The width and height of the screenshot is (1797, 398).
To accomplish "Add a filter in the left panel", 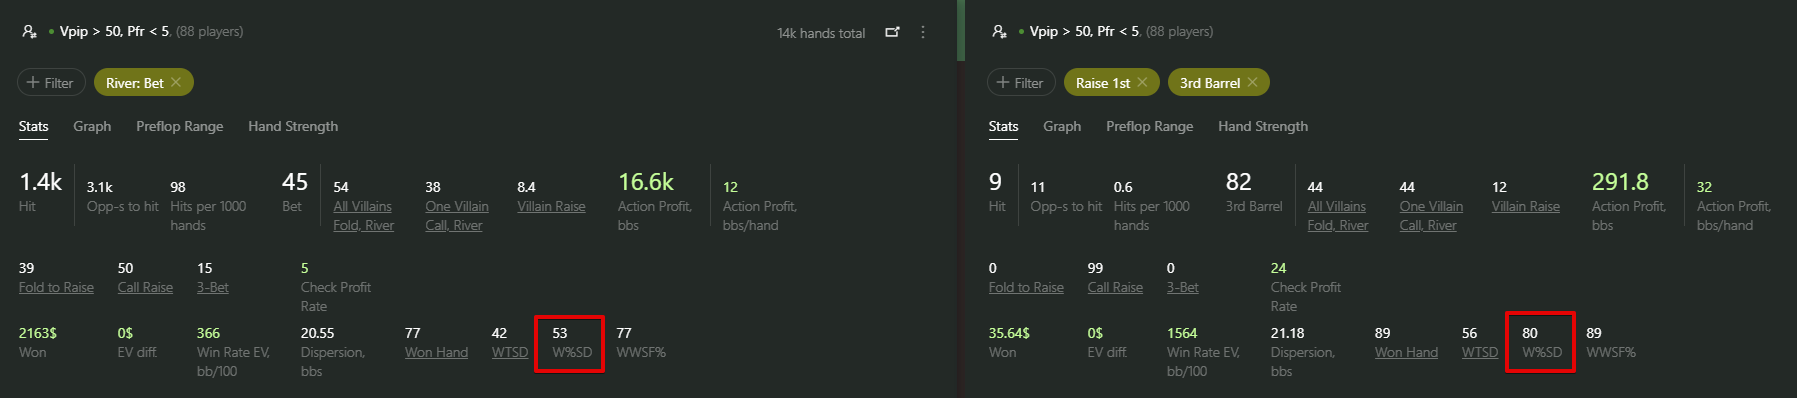I will [51, 82].
